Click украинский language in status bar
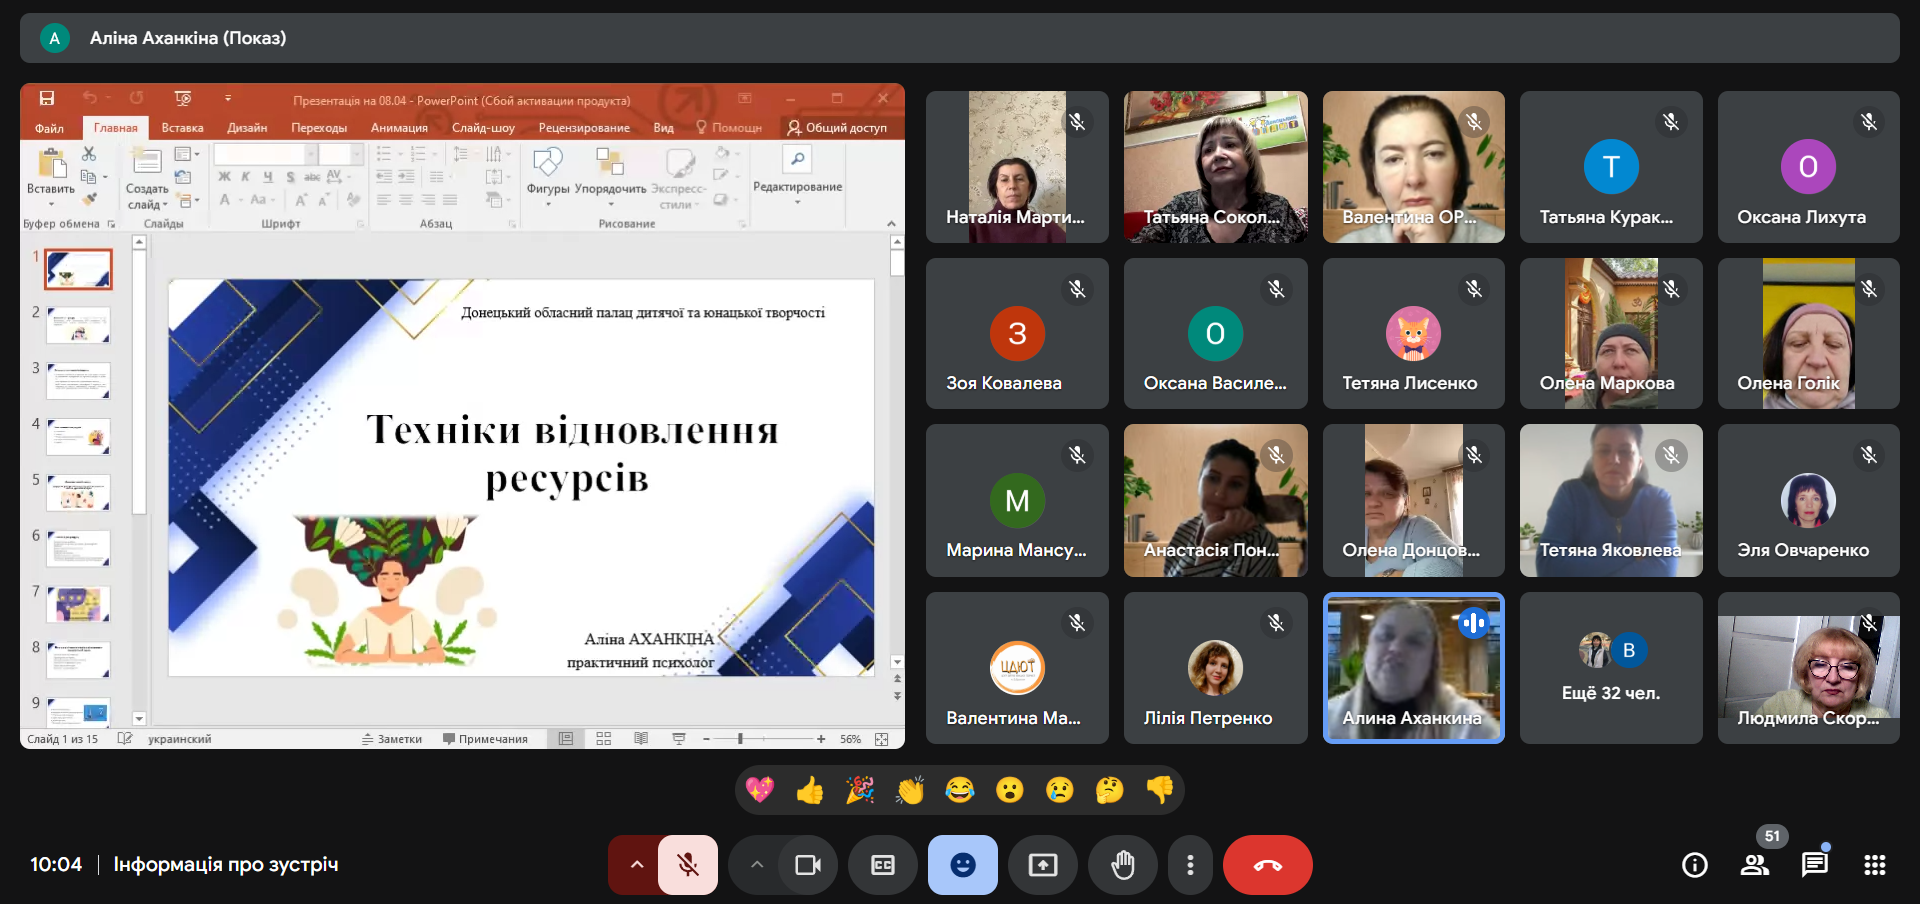The width and height of the screenshot is (1920, 904). click(x=180, y=739)
